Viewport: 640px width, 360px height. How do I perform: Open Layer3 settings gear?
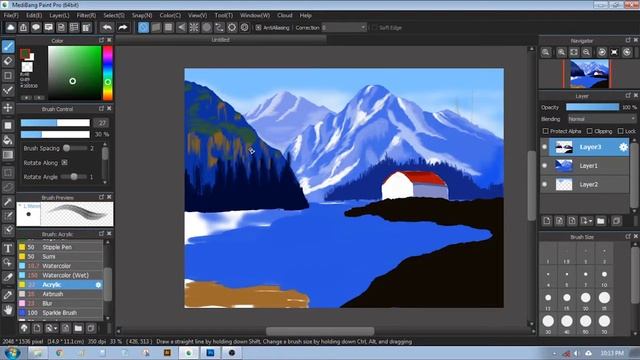pos(623,147)
